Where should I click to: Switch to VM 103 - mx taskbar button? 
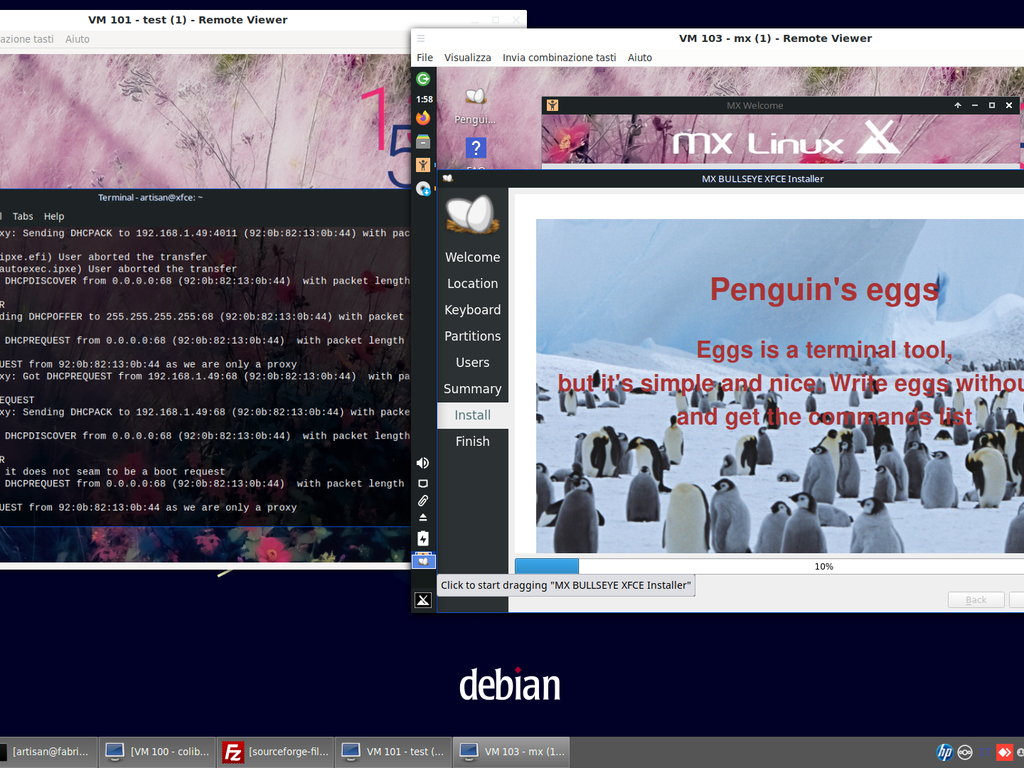click(x=511, y=752)
